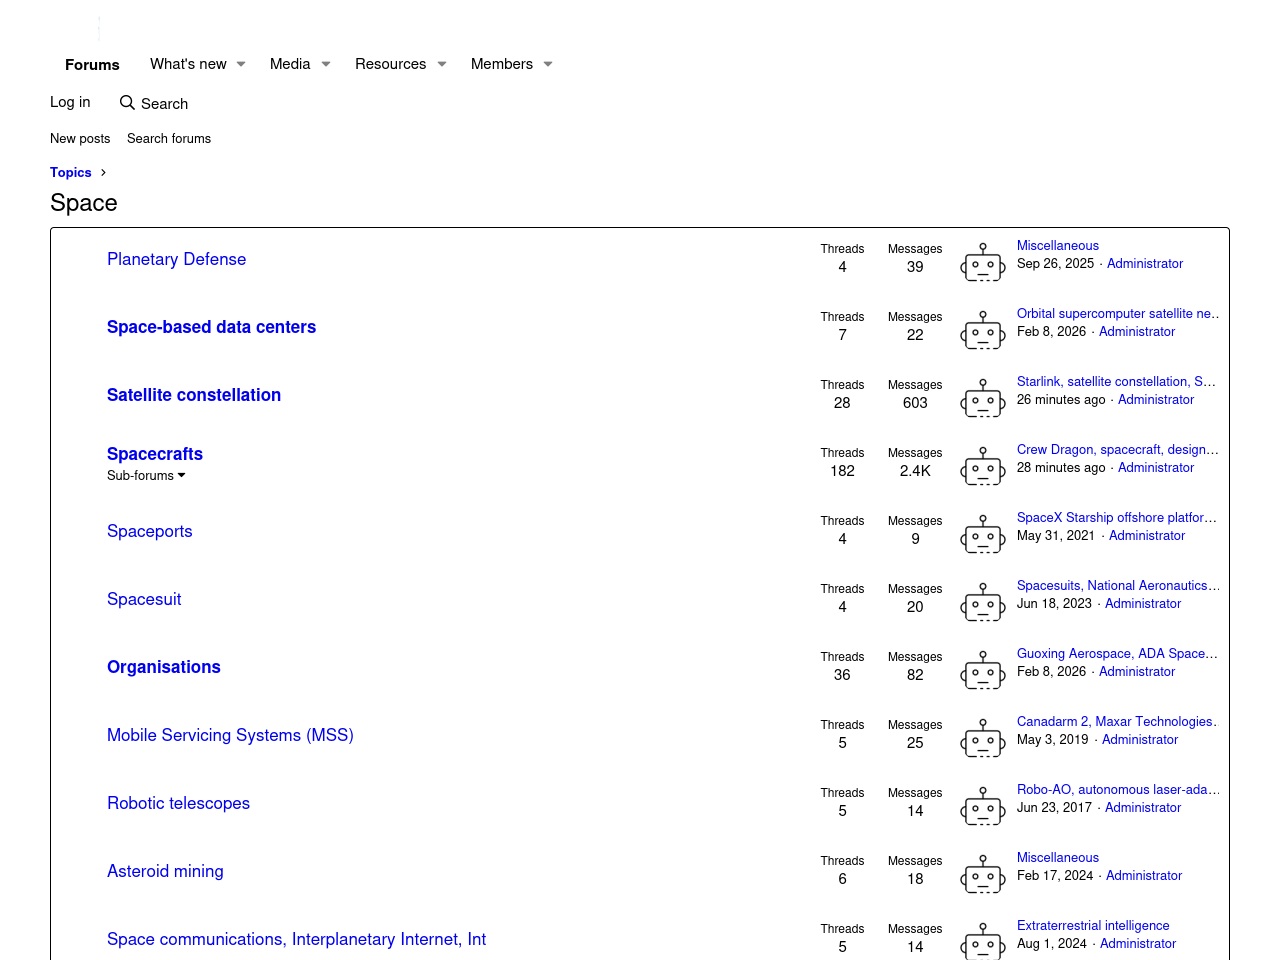Screen dimensions: 1280x960
Task: Click Administrator beside May 31, 2021
Action: pos(1147,536)
